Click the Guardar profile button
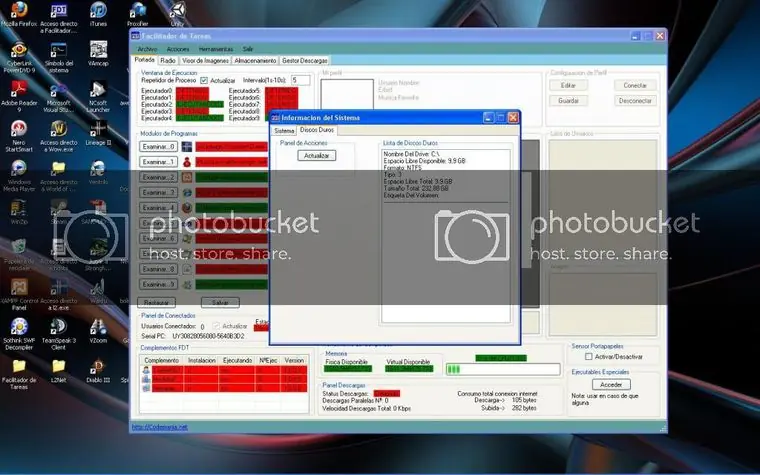760x475 pixels. point(569,101)
